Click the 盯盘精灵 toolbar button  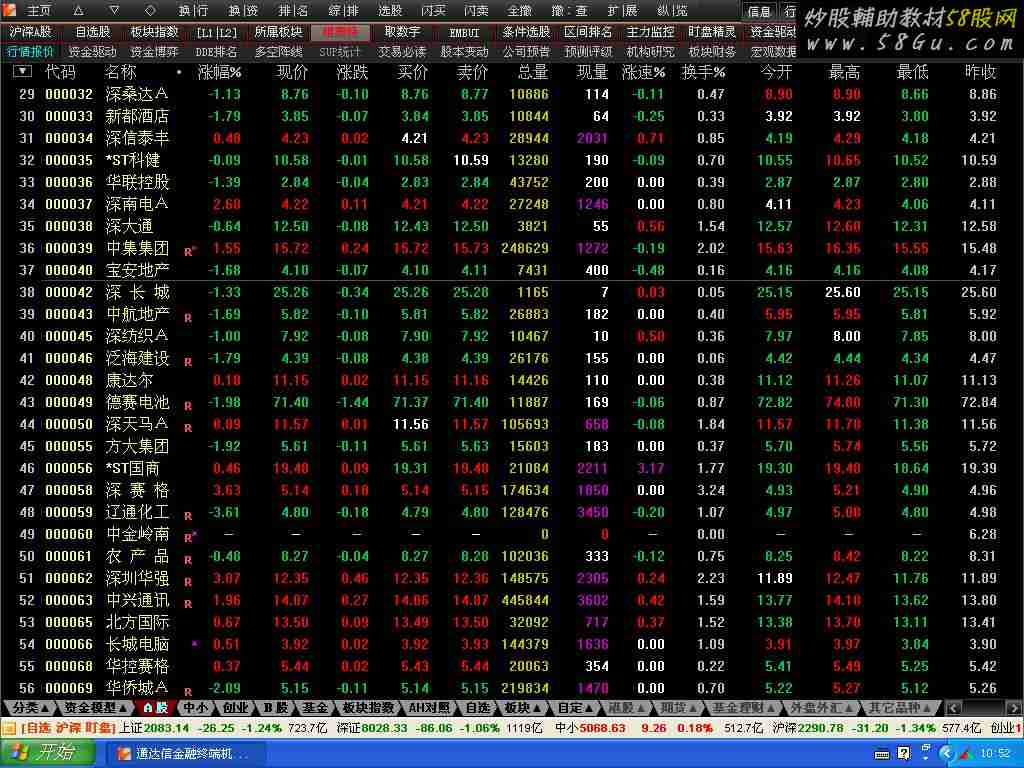(x=712, y=32)
